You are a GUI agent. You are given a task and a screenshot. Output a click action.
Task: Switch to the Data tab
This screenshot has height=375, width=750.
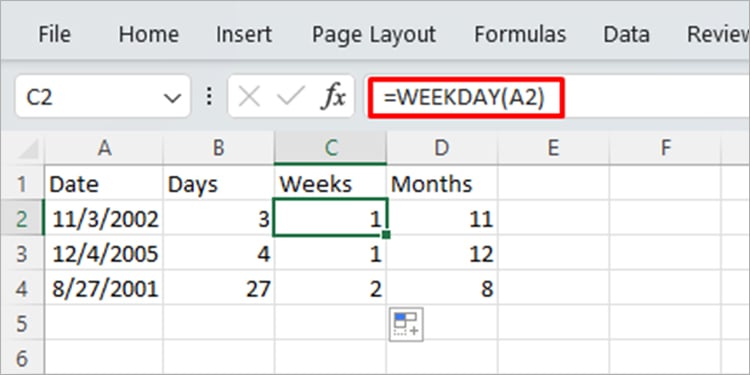coord(626,34)
